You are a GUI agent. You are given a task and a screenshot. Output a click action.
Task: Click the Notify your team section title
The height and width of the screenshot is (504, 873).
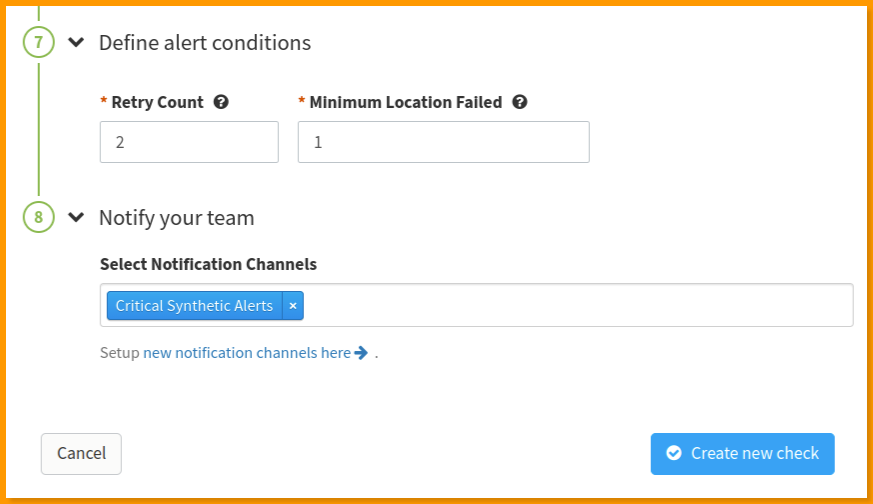pyautogui.click(x=176, y=218)
